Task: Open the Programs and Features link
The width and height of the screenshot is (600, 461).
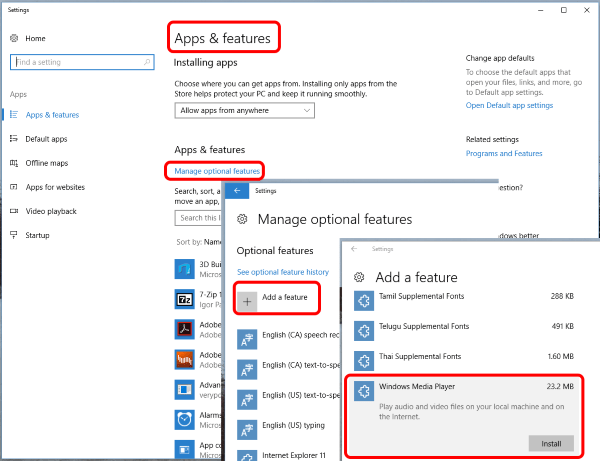Action: [x=504, y=153]
